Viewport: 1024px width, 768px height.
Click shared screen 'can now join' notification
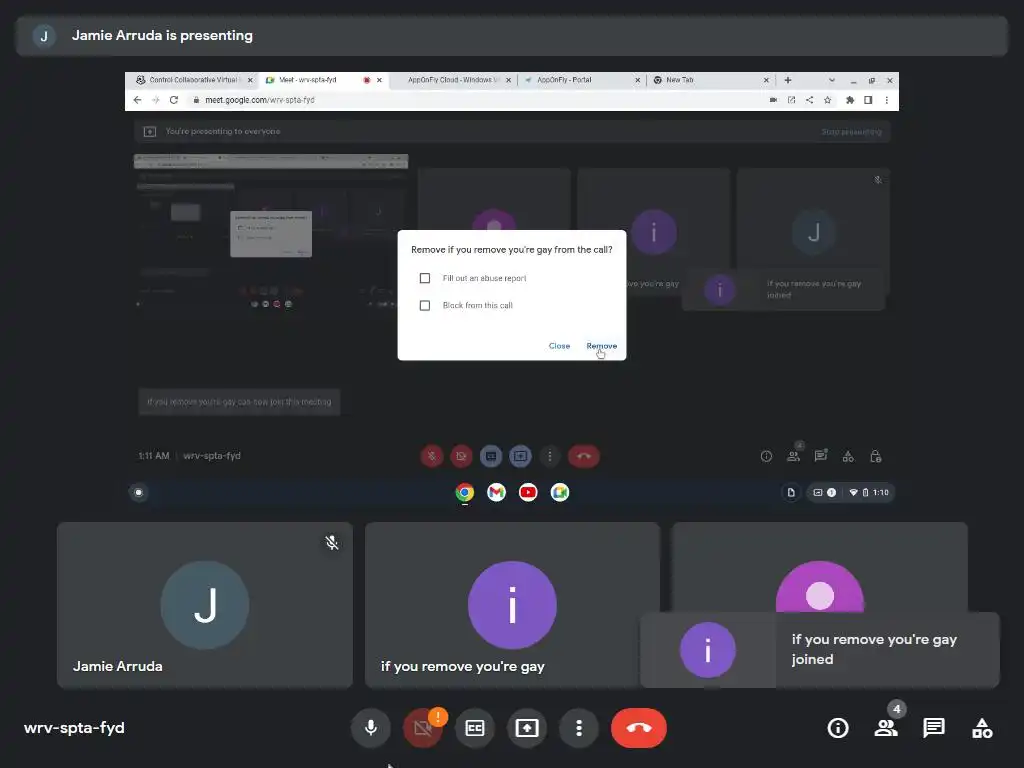pos(239,402)
